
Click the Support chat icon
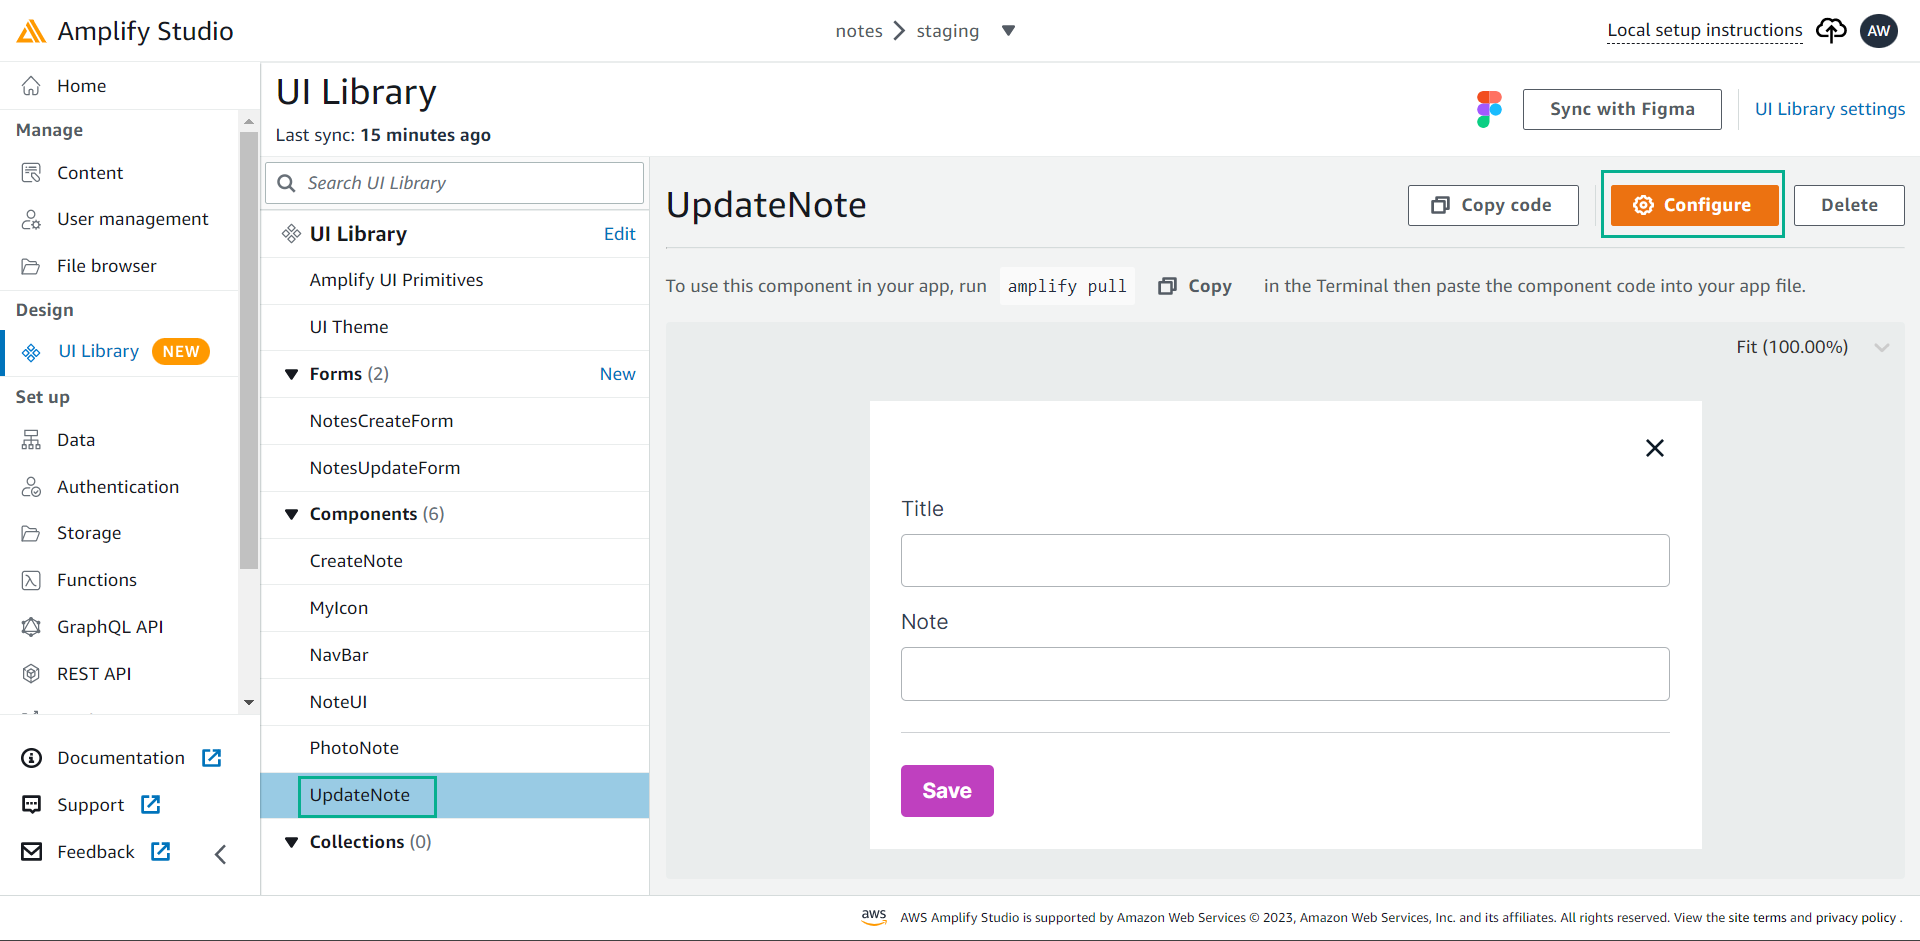[32, 805]
